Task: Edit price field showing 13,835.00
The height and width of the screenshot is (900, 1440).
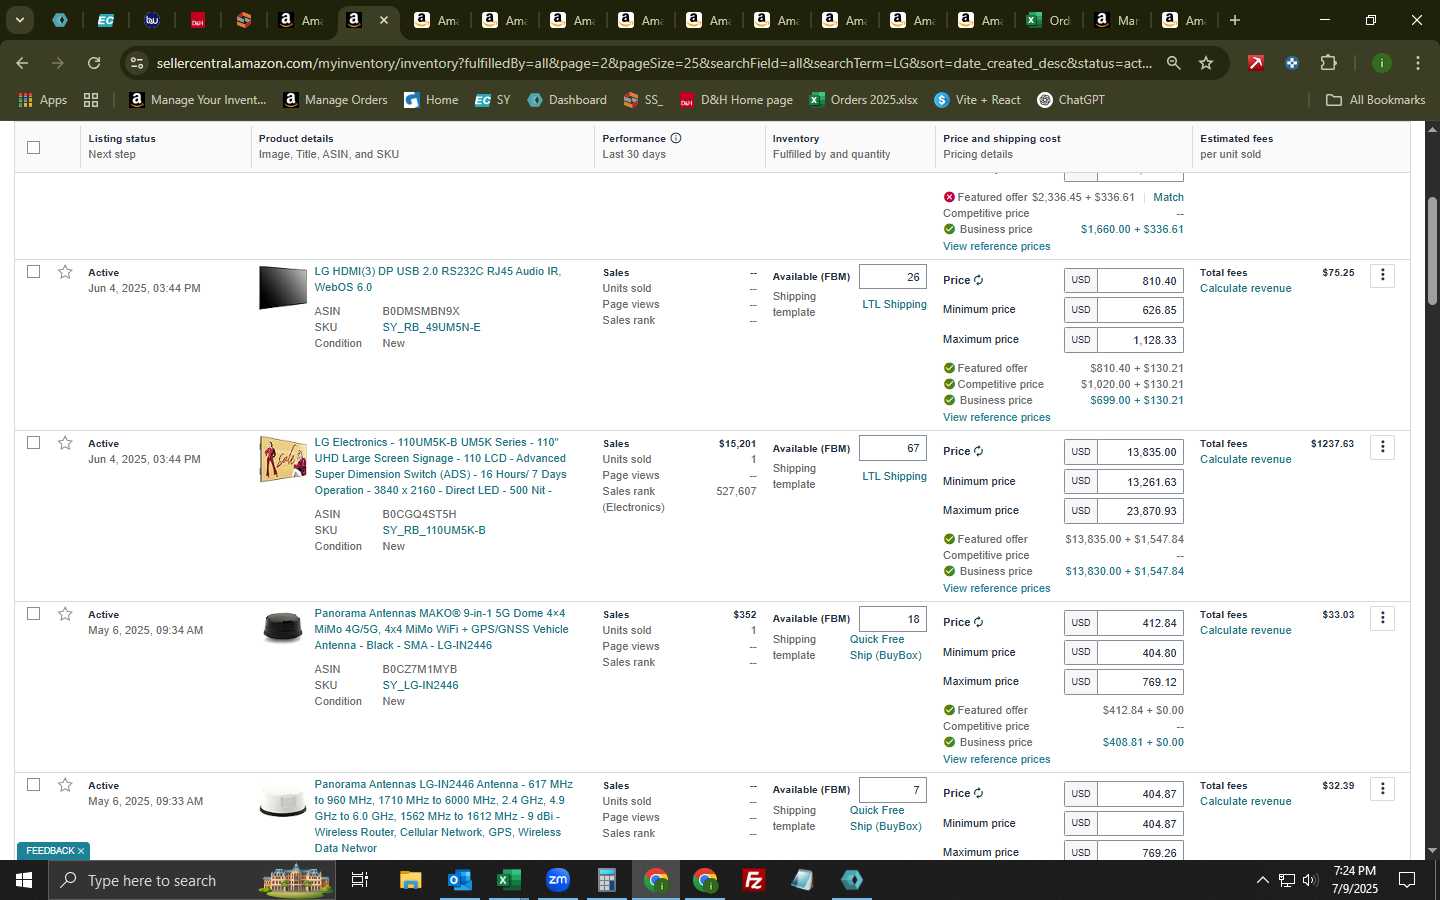Action: 1140,452
